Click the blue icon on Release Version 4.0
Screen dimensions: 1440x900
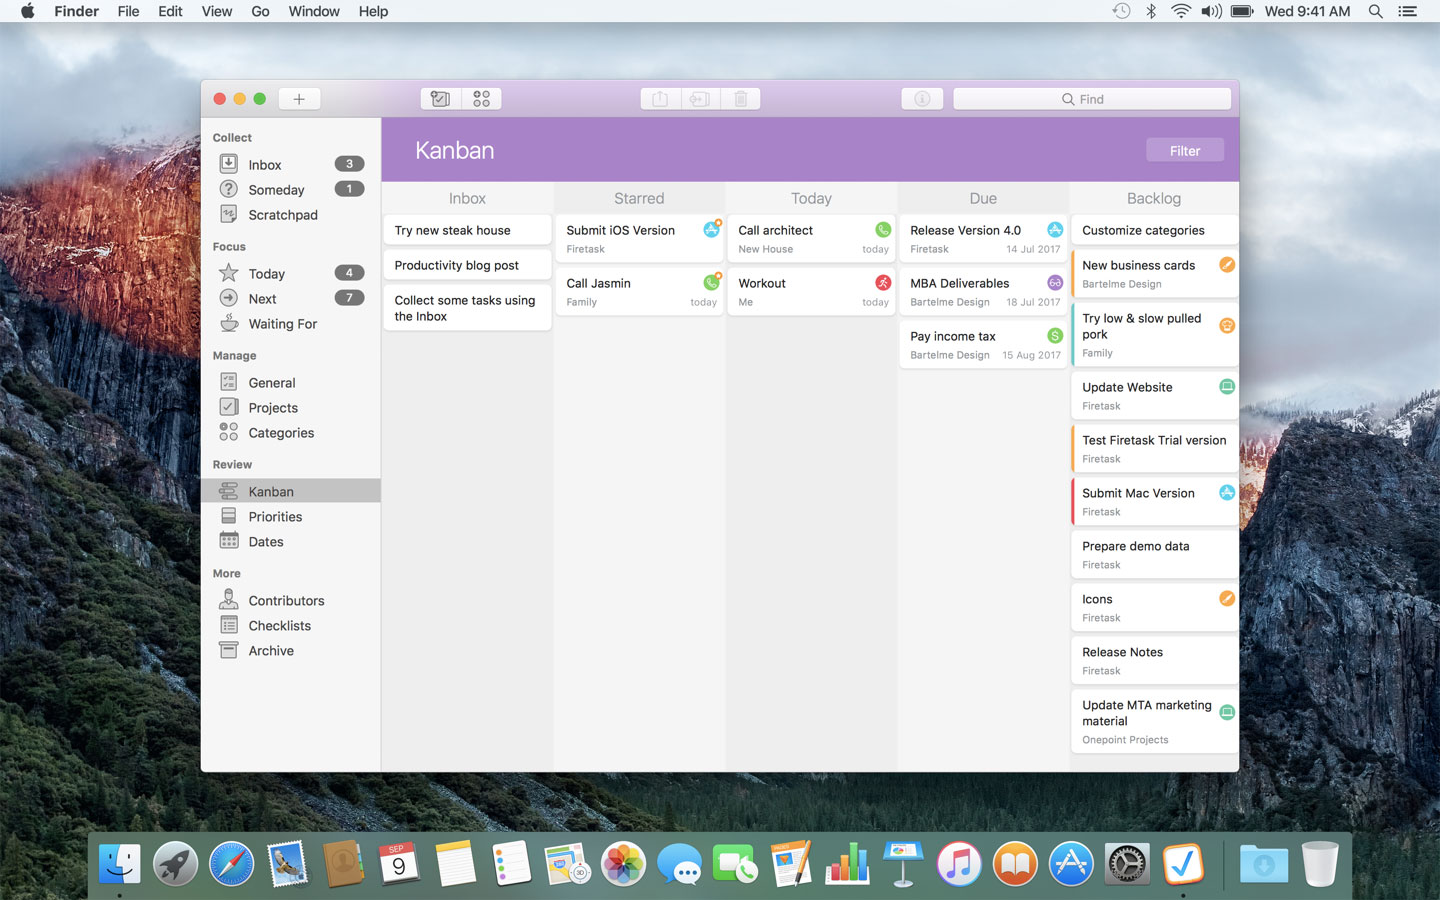(1055, 230)
